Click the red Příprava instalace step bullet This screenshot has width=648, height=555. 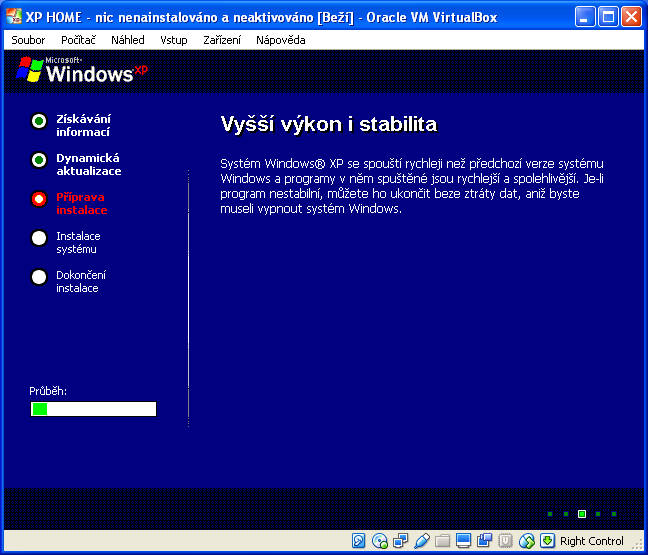39,199
